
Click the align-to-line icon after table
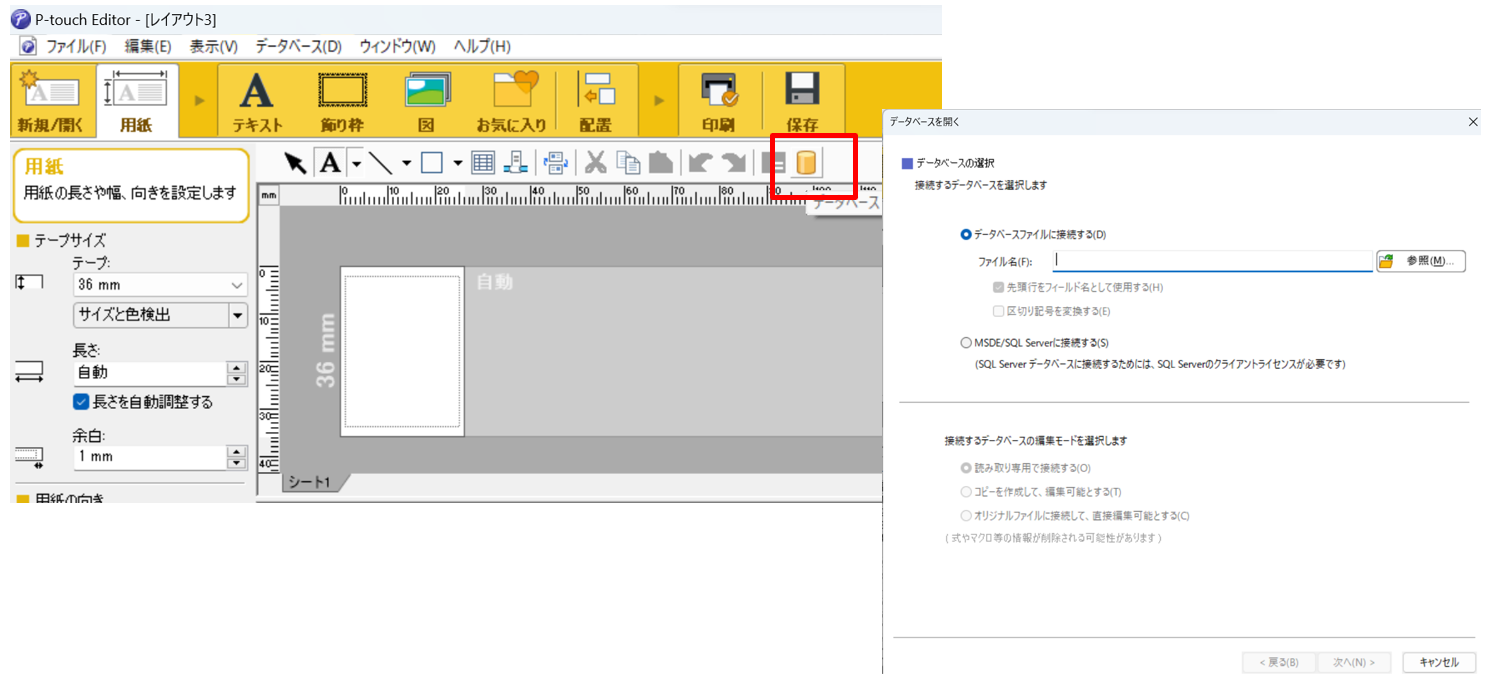coord(515,163)
